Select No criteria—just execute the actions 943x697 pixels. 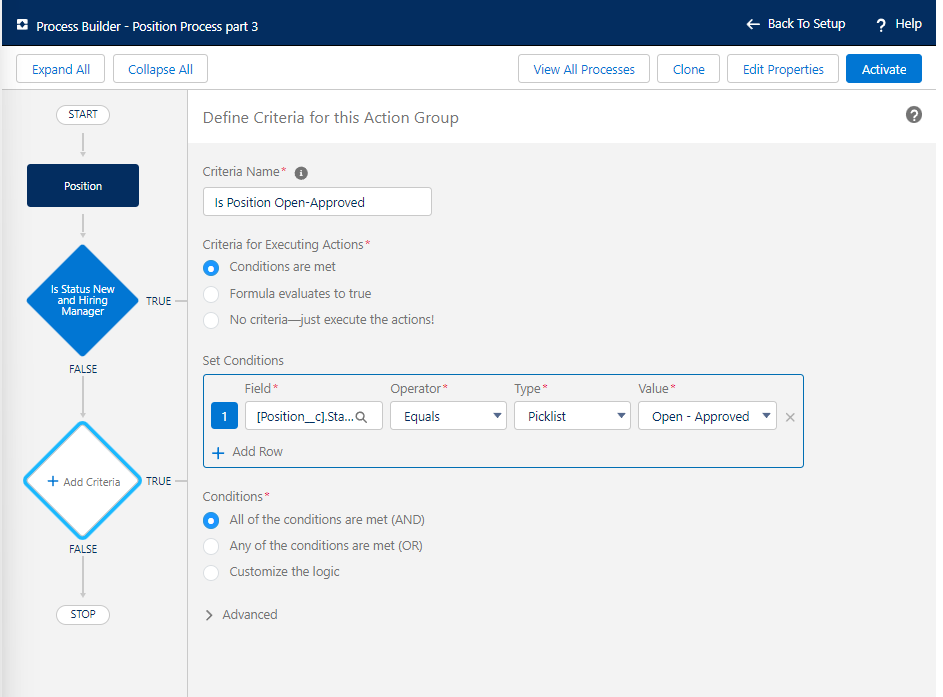tap(211, 320)
